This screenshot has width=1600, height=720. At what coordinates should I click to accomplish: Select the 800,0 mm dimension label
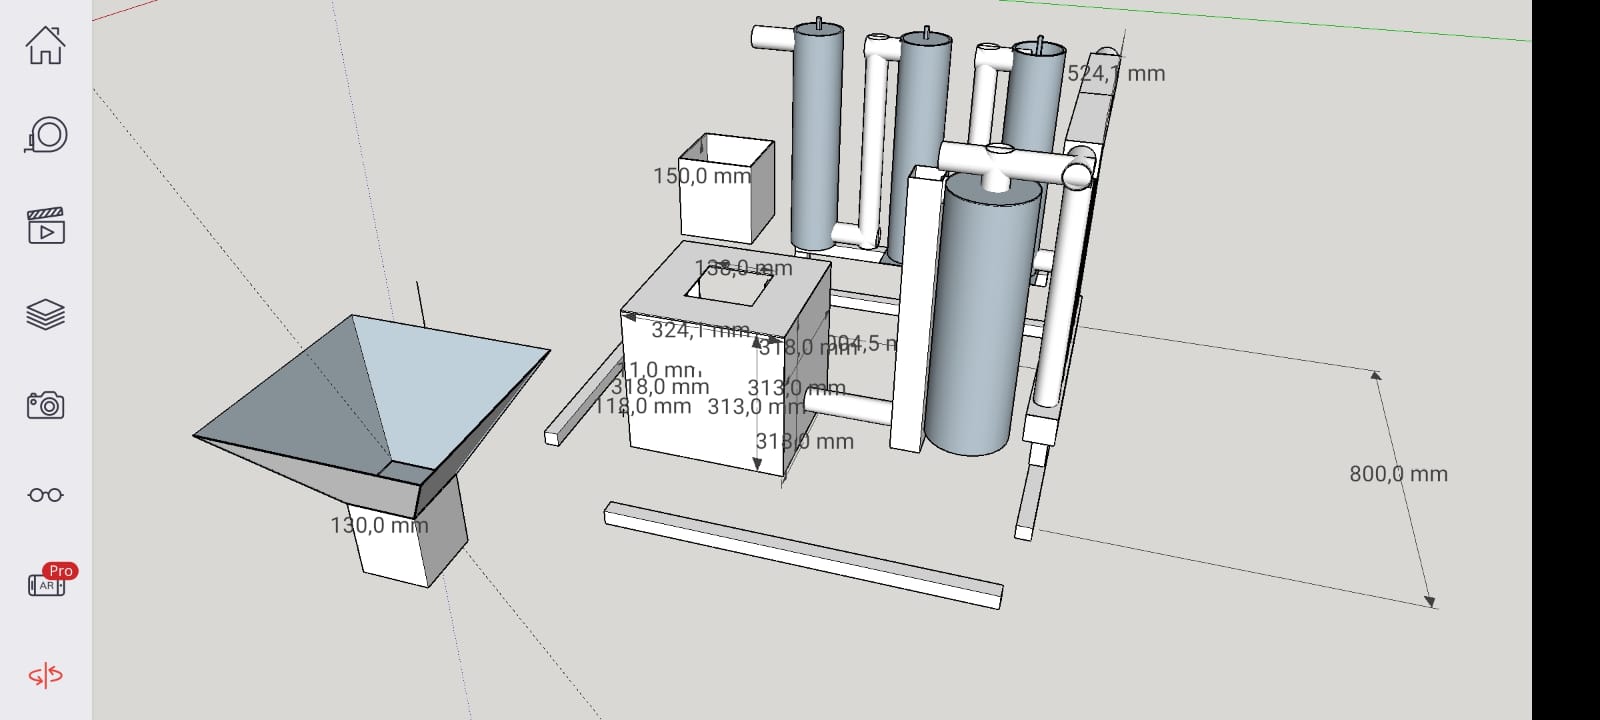coord(1398,474)
